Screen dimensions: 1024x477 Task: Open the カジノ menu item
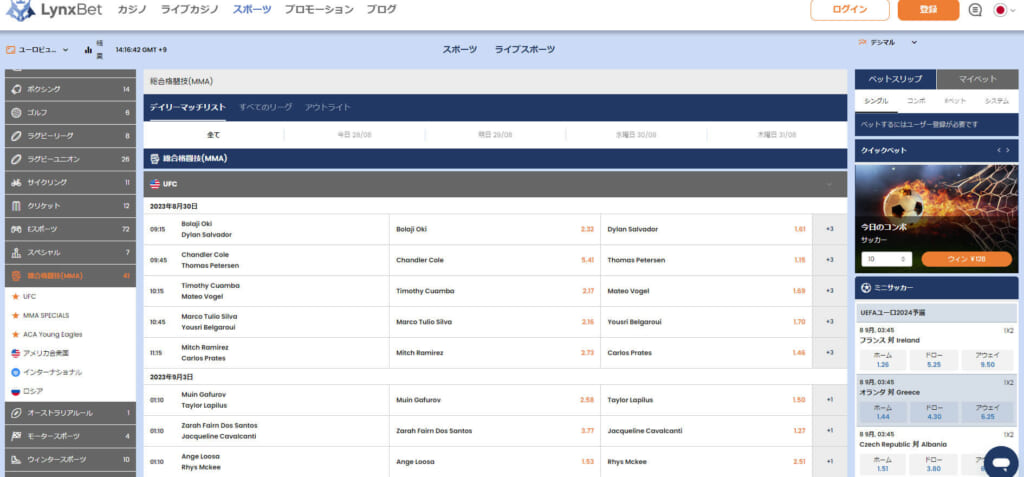coord(132,10)
